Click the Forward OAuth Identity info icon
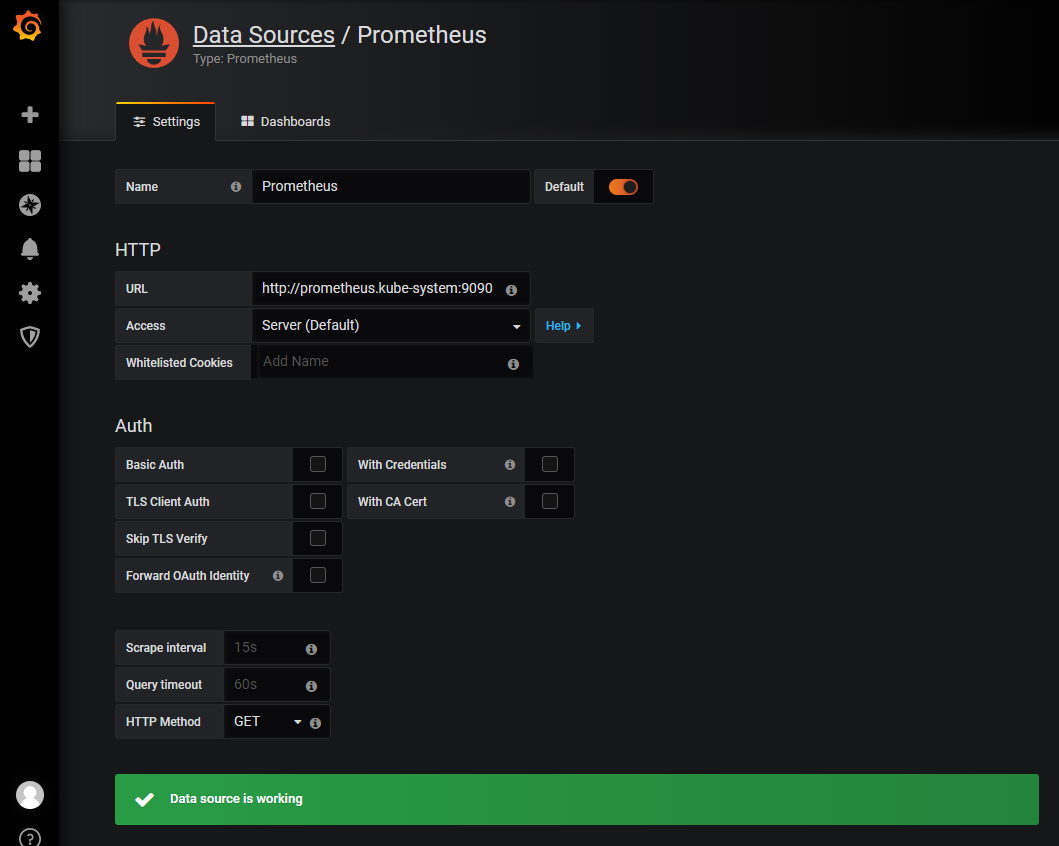Viewport: 1059px width, 846px height. pyautogui.click(x=278, y=576)
